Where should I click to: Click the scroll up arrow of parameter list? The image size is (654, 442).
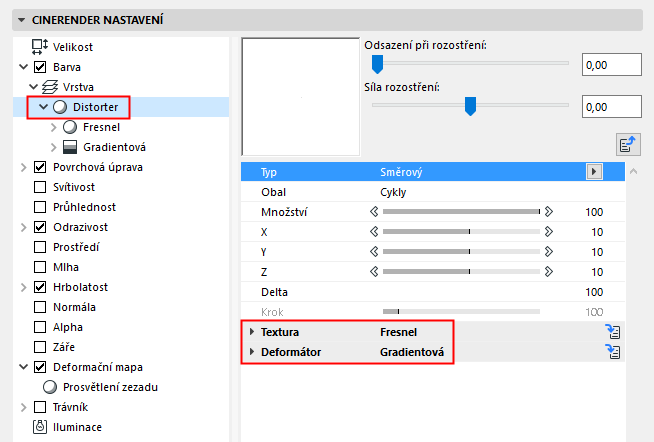tap(634, 171)
